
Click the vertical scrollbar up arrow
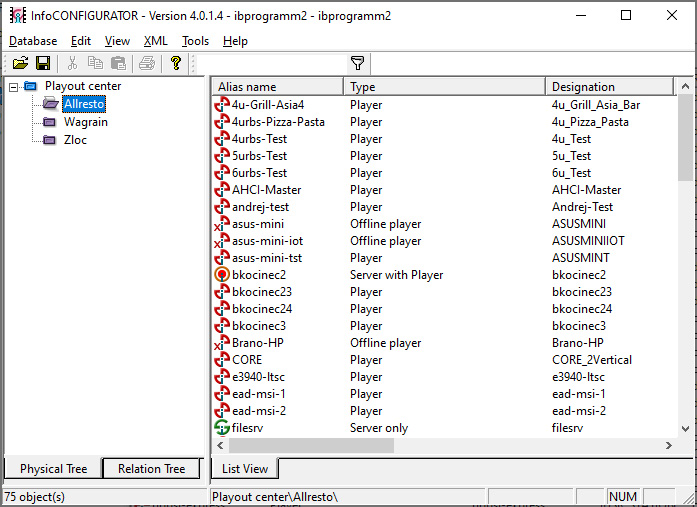point(685,86)
